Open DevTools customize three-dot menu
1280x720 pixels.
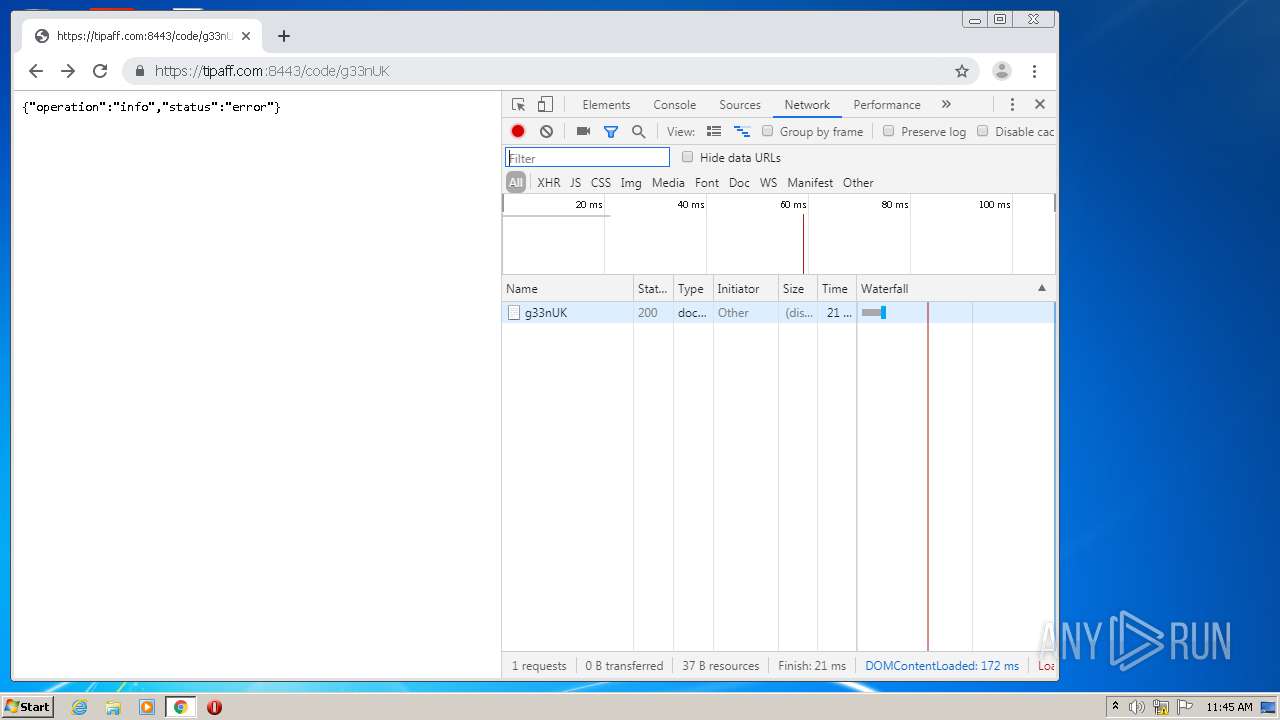(1012, 104)
